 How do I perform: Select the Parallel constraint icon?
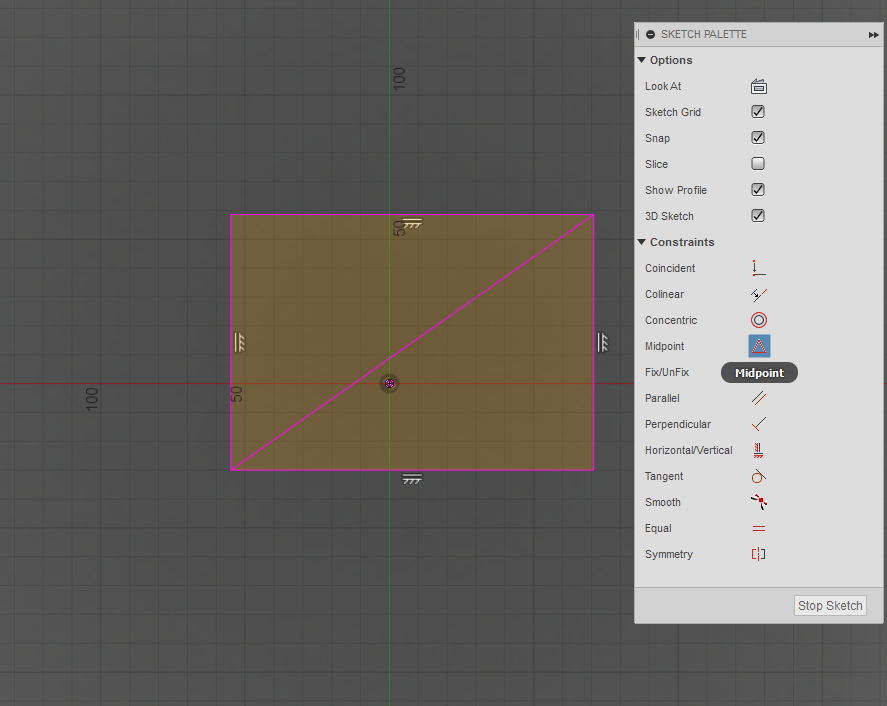[x=758, y=398]
